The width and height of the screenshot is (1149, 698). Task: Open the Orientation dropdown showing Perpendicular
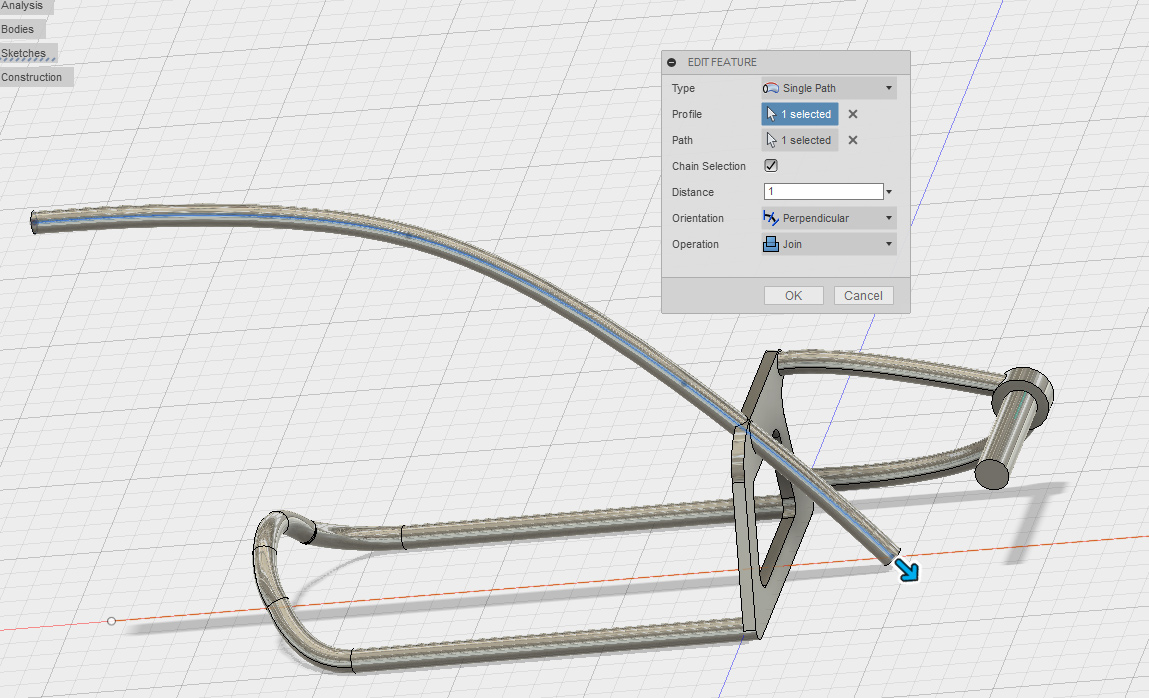click(x=828, y=218)
